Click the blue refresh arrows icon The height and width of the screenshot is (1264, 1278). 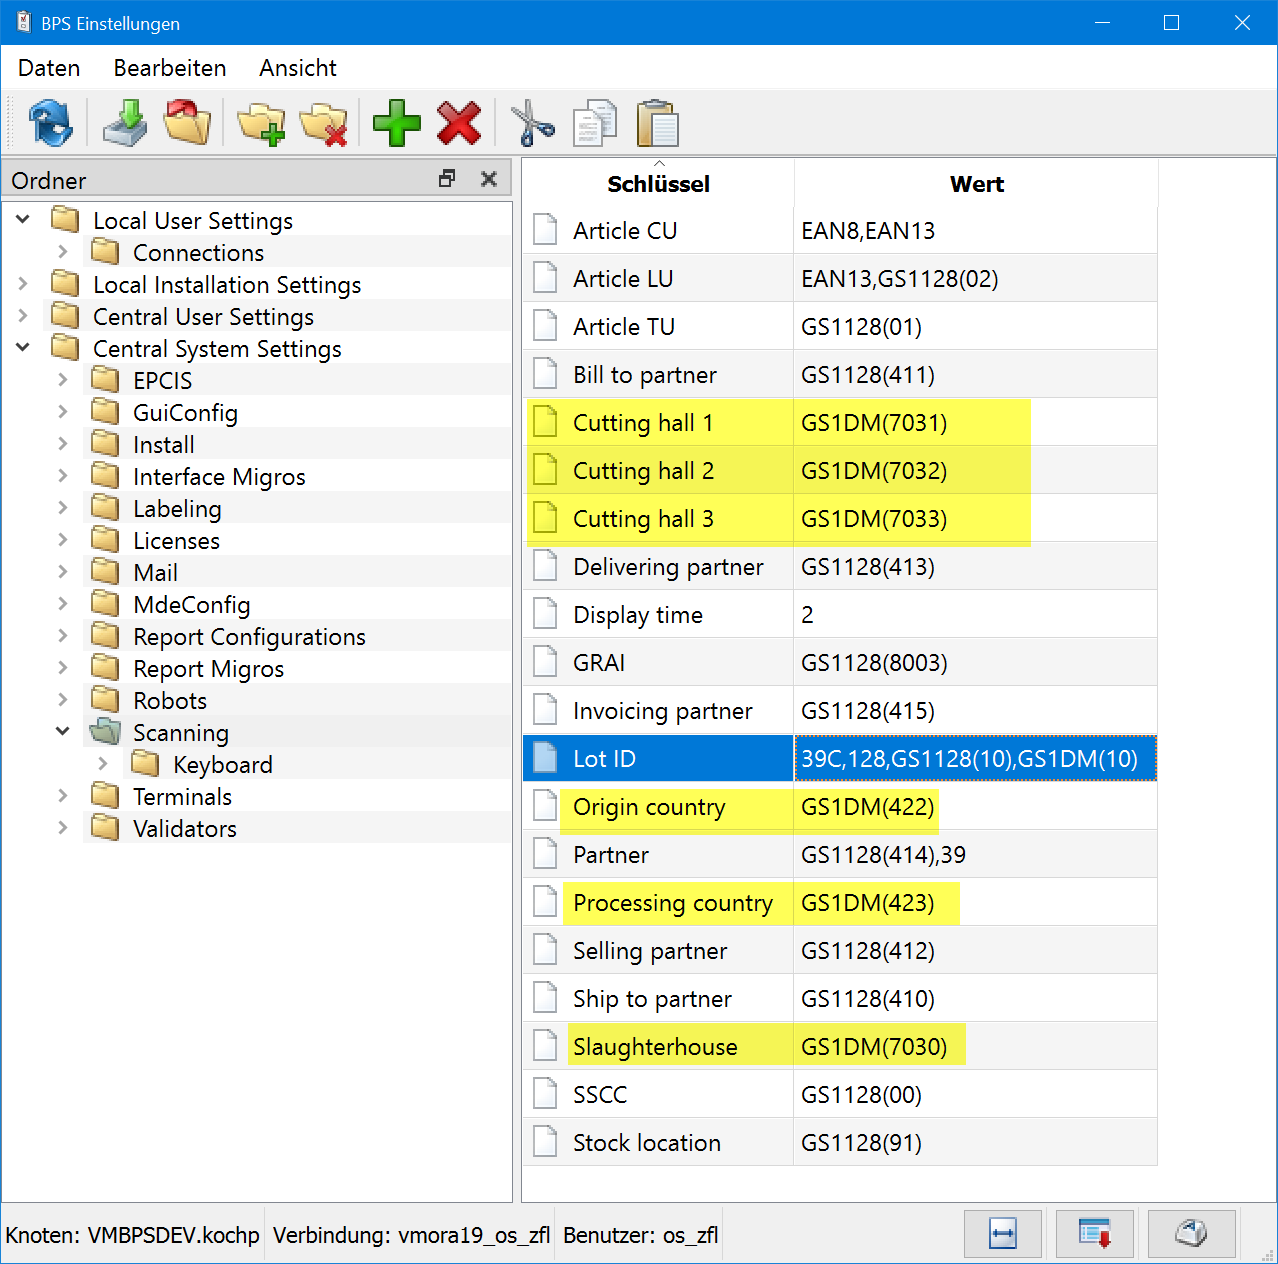49,124
